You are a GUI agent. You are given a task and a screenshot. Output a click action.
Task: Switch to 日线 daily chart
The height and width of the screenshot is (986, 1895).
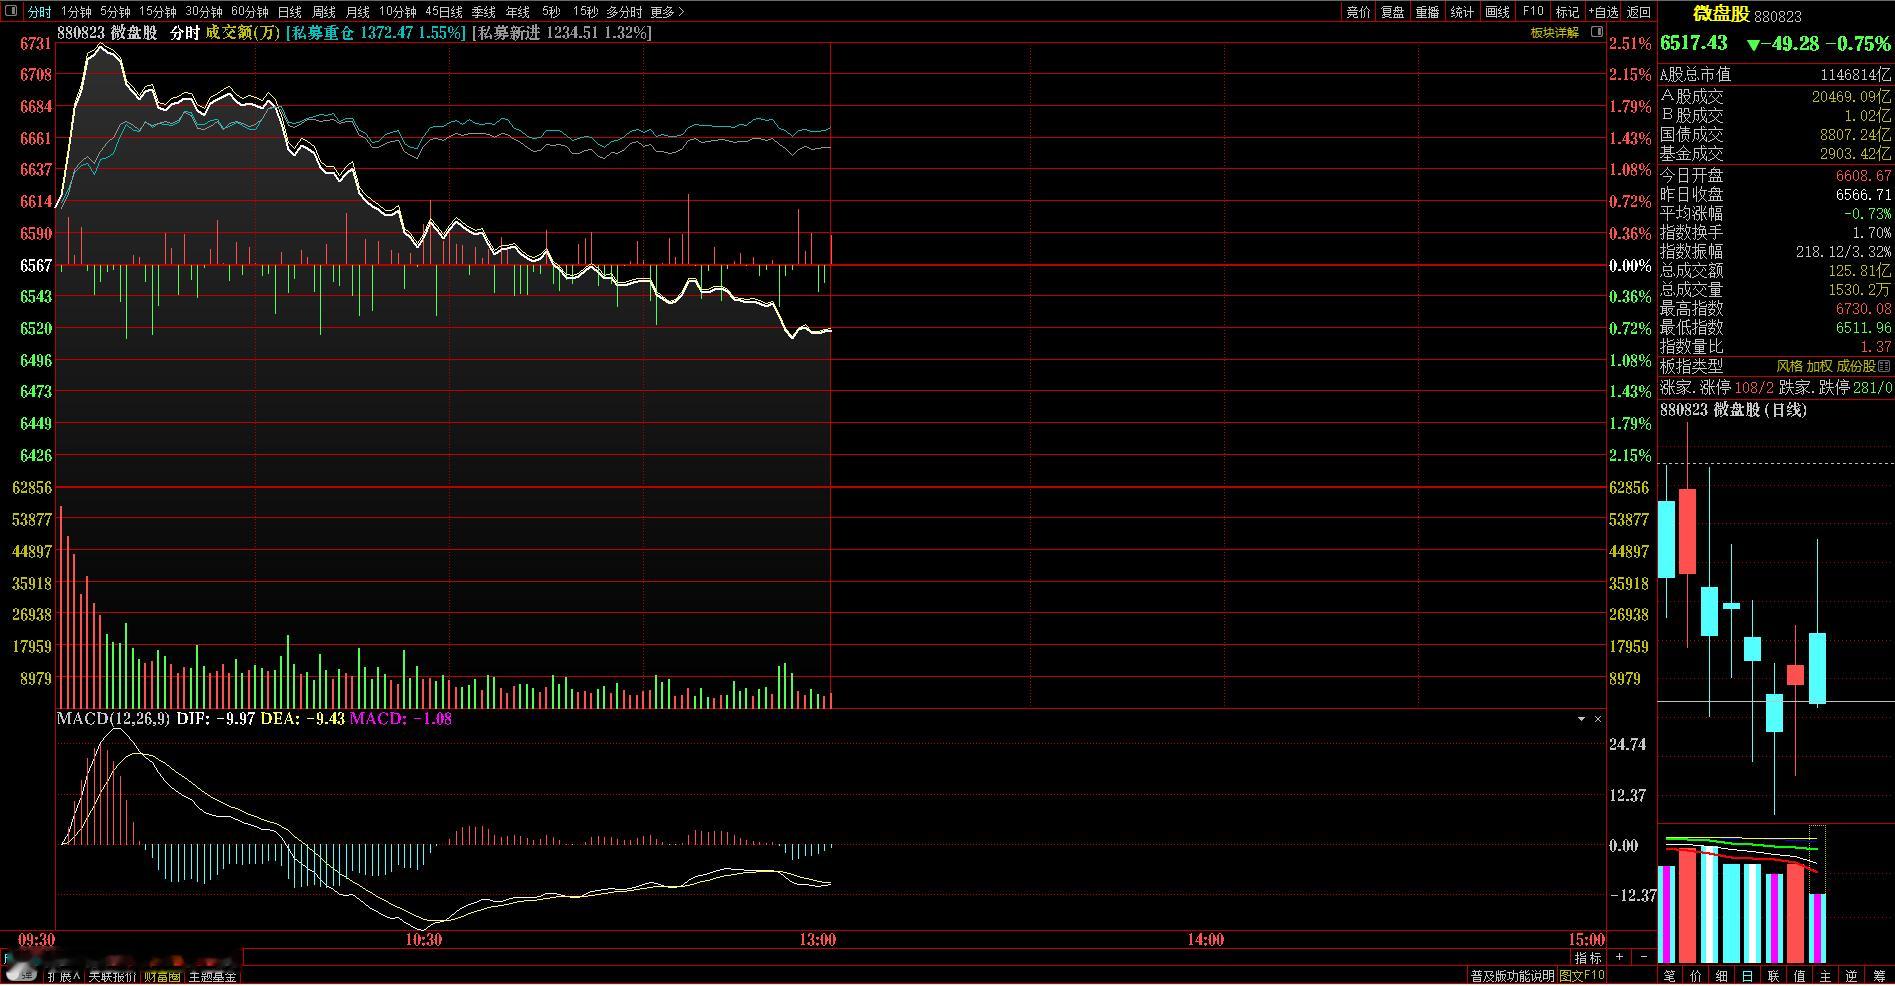[289, 12]
